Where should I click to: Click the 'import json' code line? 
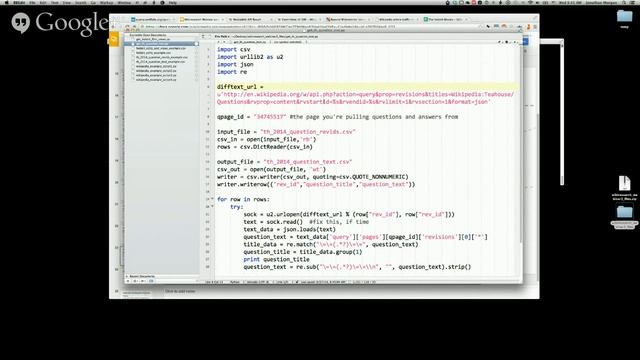pyautogui.click(x=235, y=64)
